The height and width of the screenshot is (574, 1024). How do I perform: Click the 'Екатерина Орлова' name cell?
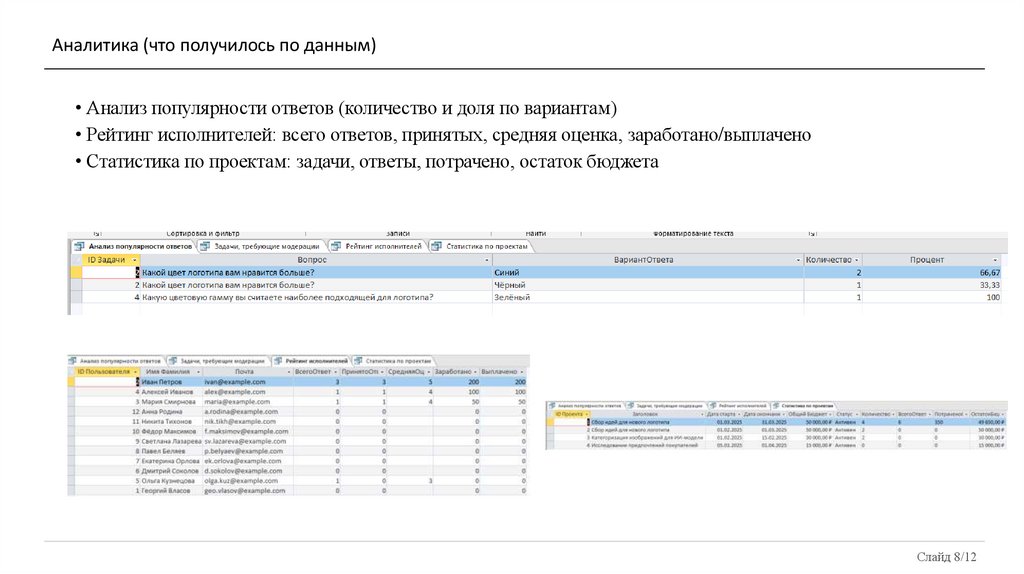click(x=171, y=461)
